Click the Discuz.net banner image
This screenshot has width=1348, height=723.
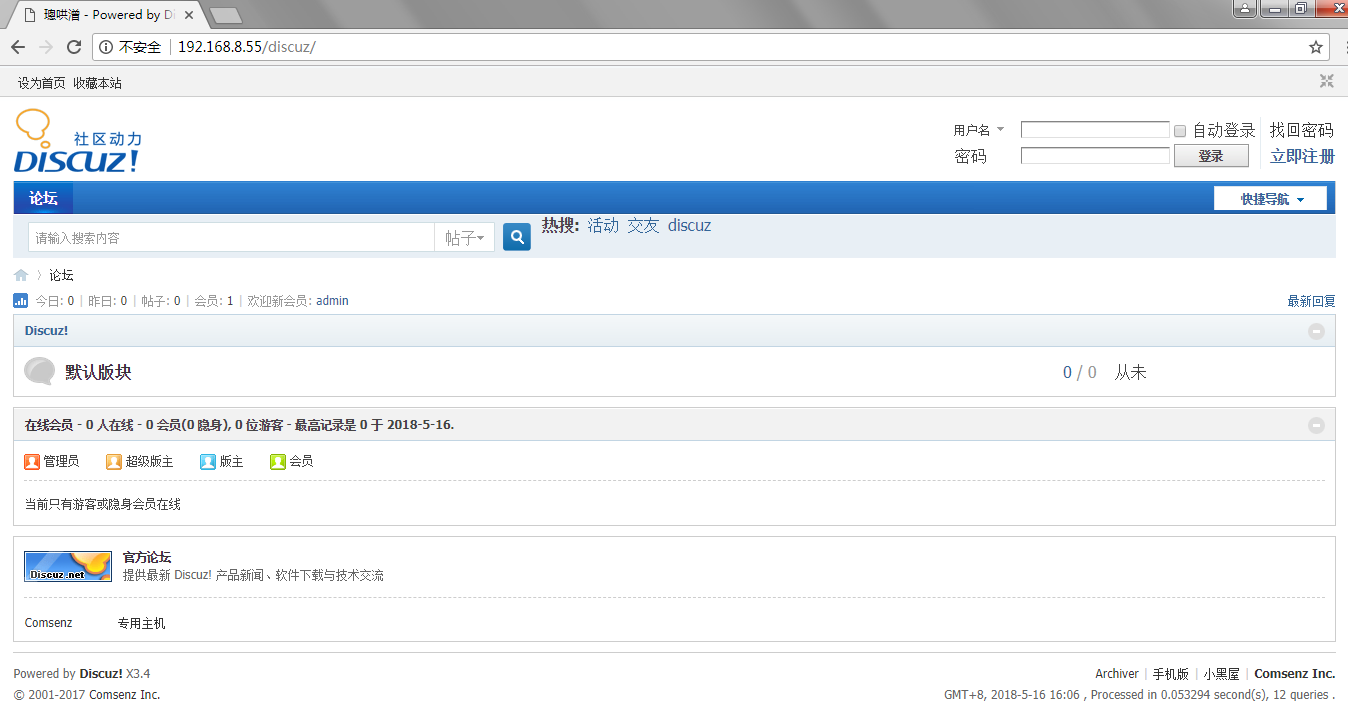(x=68, y=566)
